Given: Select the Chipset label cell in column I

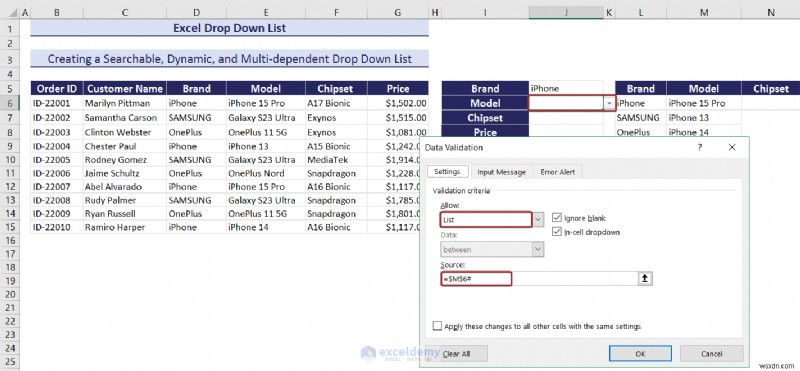Looking at the screenshot, I should pos(485,117).
